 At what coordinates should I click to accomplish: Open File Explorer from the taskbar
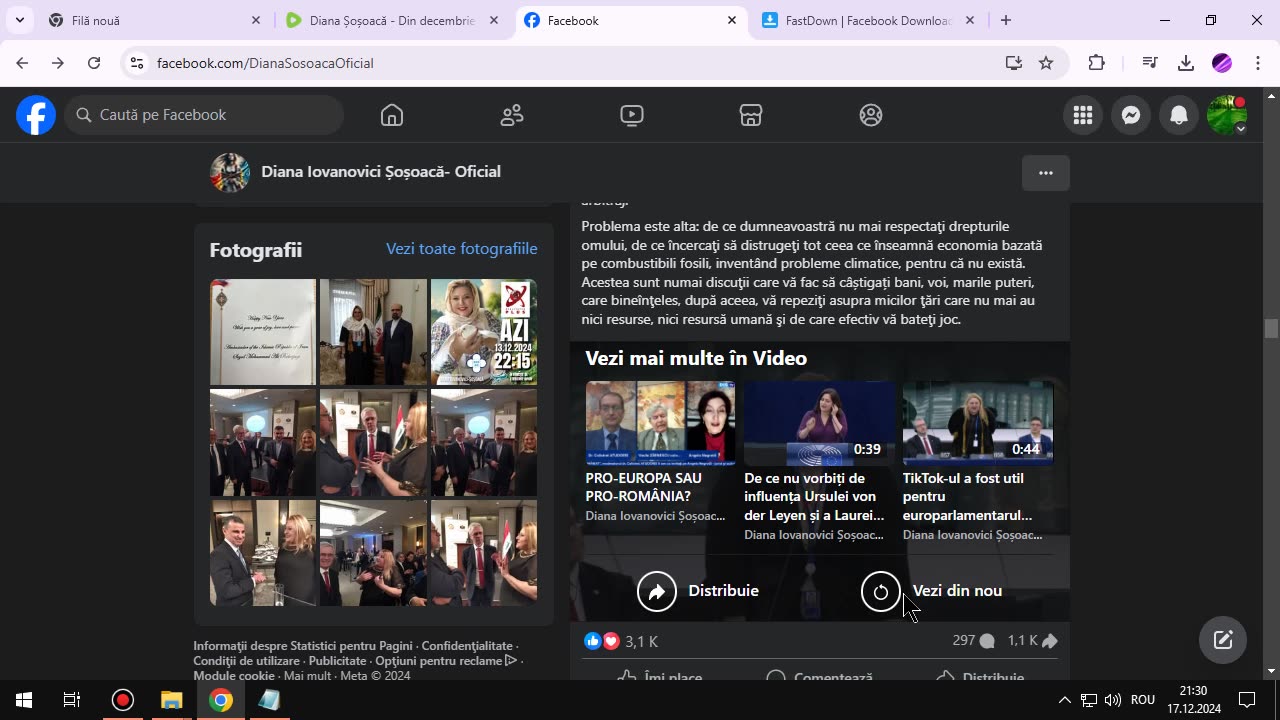click(172, 700)
